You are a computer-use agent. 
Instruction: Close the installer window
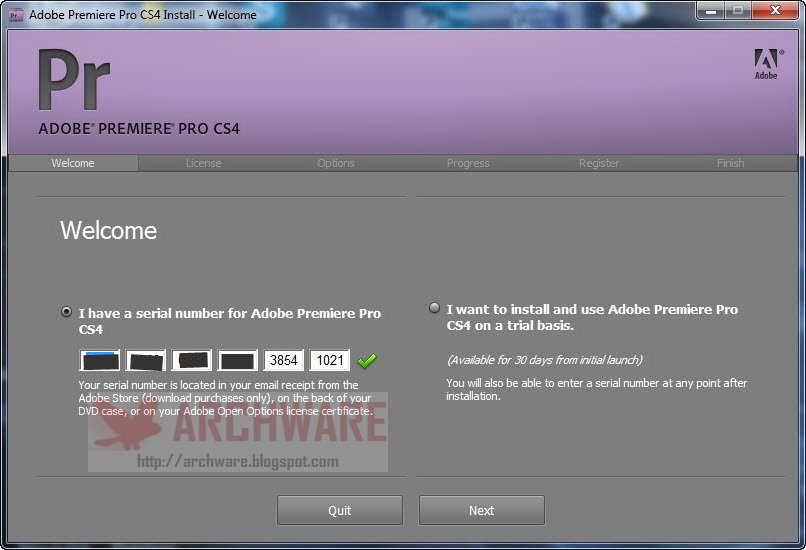tap(776, 10)
